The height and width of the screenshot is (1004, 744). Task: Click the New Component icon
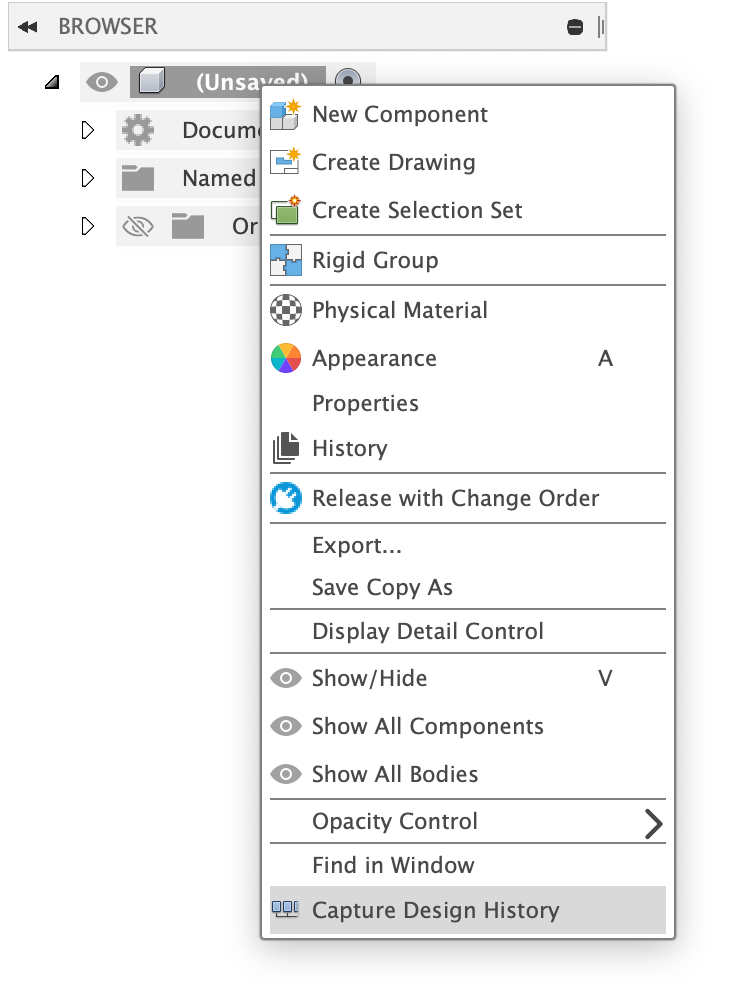(x=286, y=114)
